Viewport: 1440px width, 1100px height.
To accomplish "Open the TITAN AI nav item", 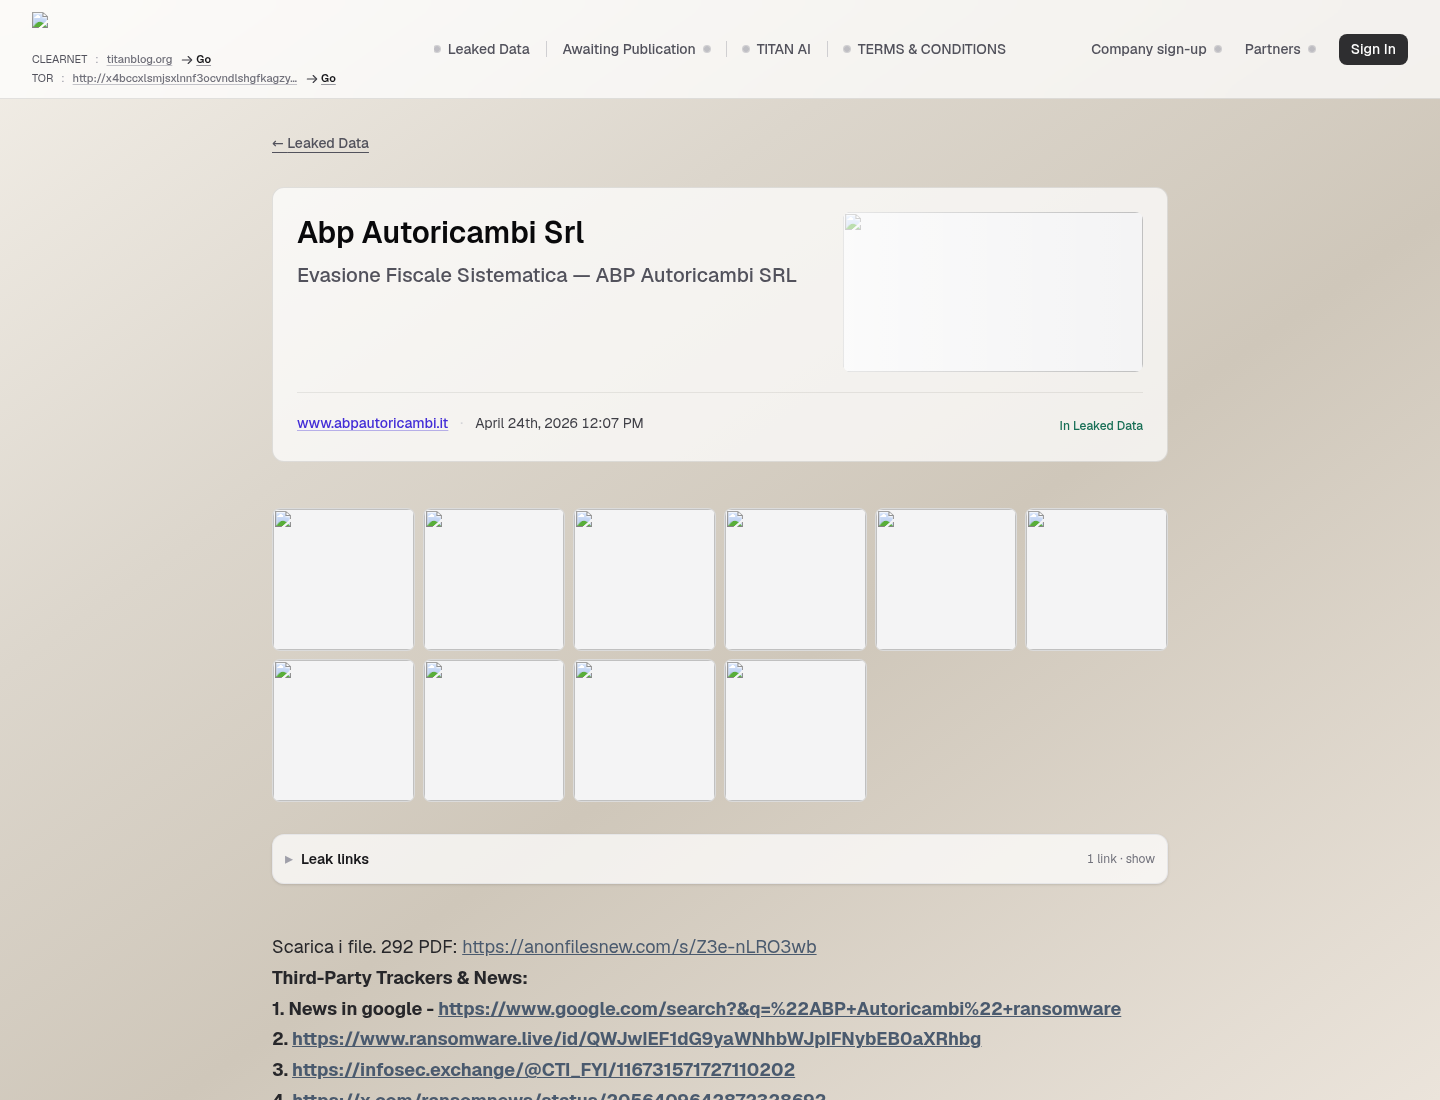I will click(x=776, y=49).
